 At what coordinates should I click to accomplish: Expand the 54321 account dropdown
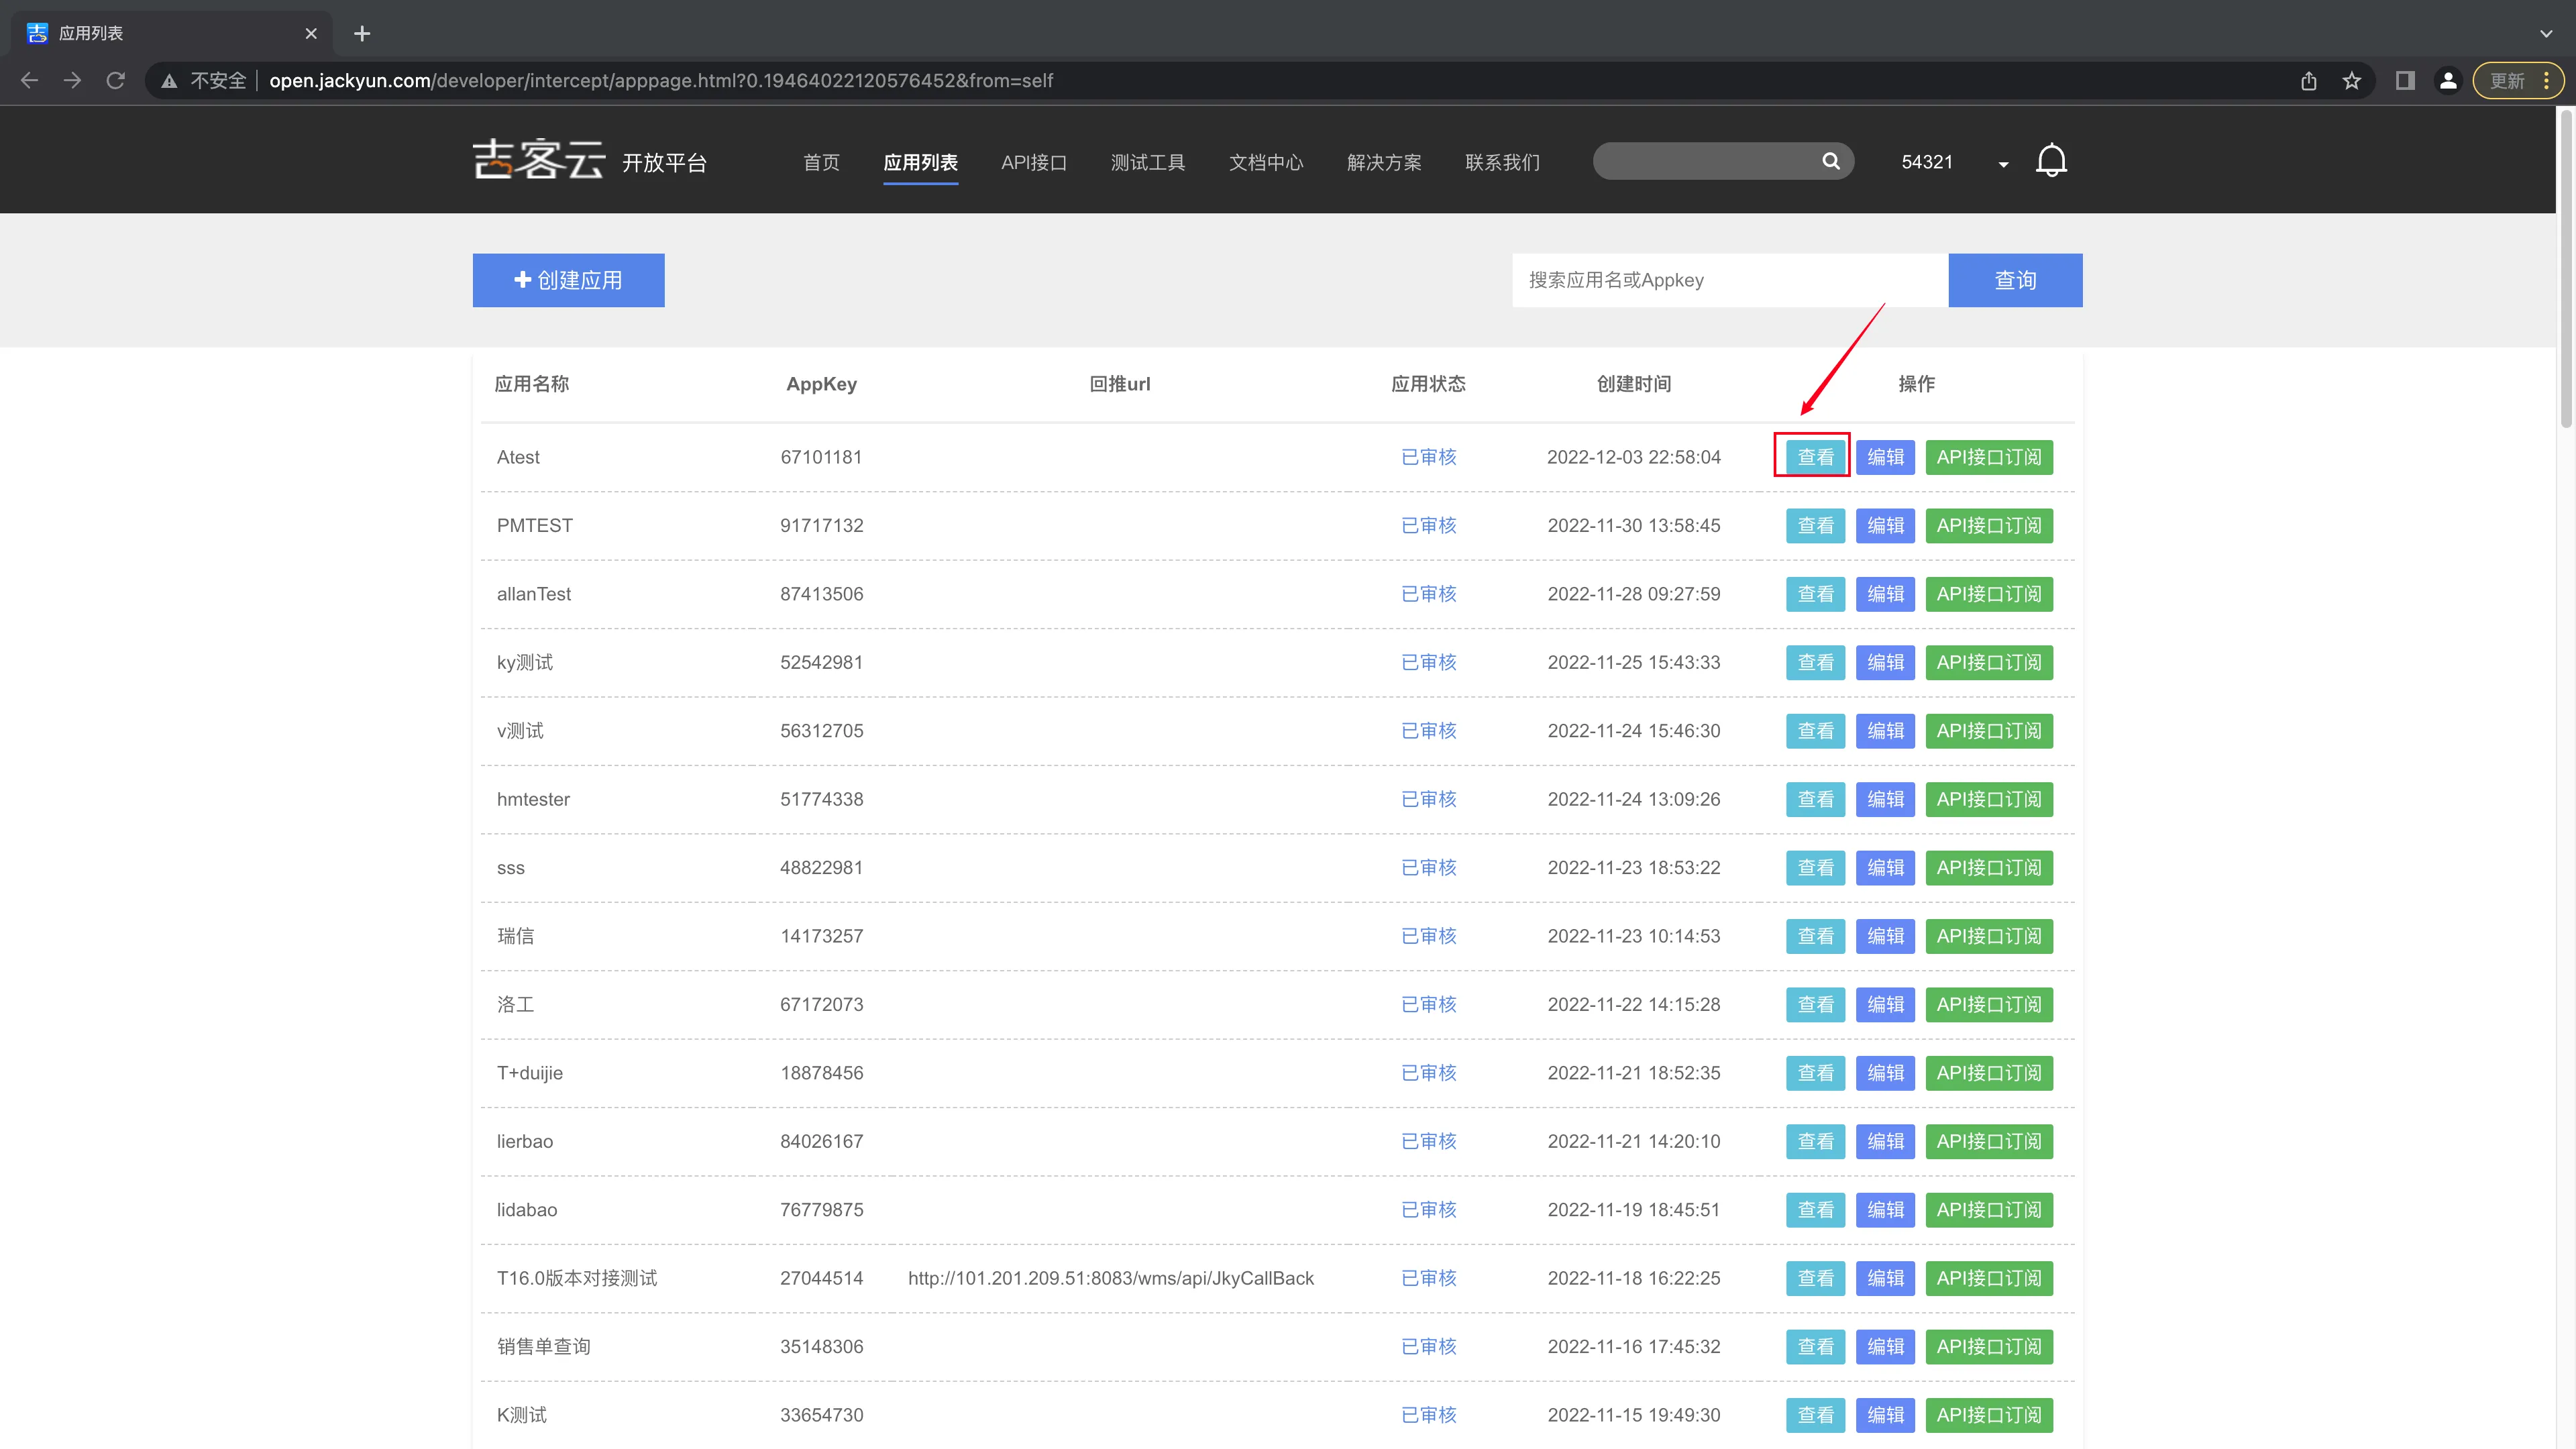point(2003,164)
